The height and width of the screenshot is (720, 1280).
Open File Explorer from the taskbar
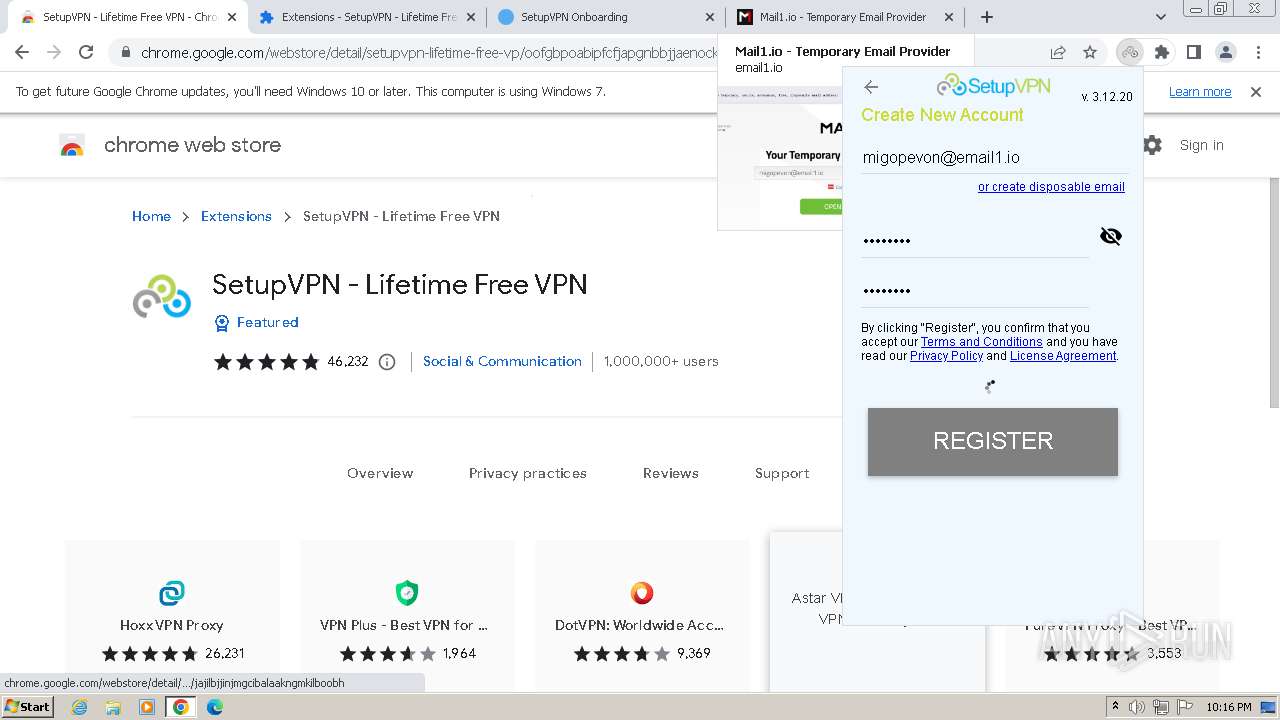click(x=113, y=707)
